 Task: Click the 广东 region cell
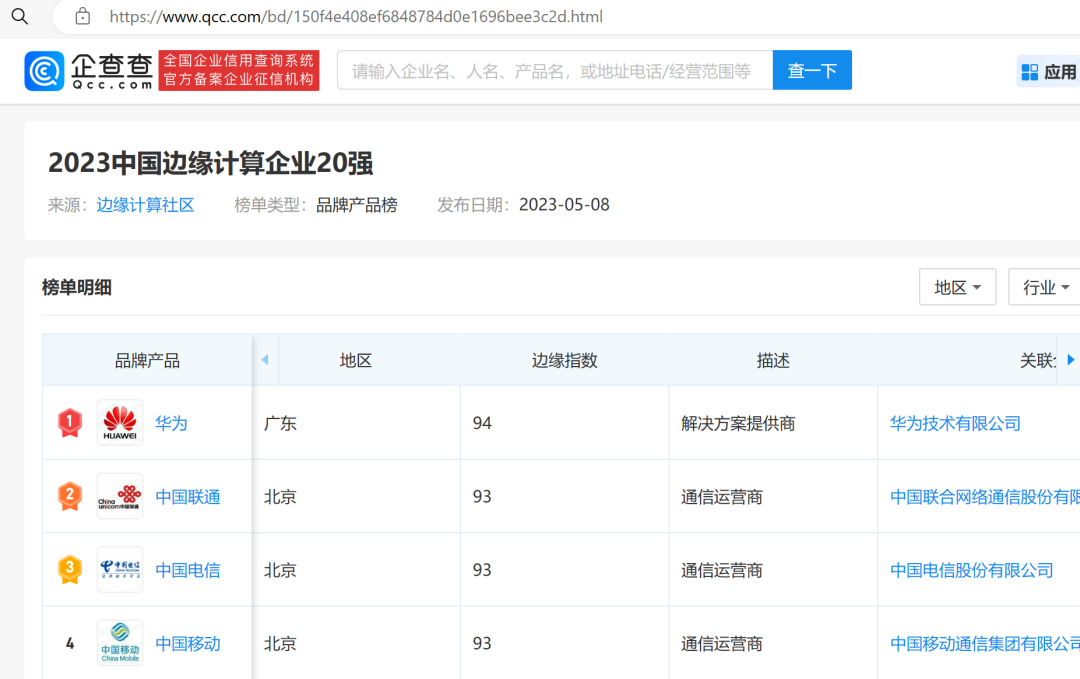280,423
